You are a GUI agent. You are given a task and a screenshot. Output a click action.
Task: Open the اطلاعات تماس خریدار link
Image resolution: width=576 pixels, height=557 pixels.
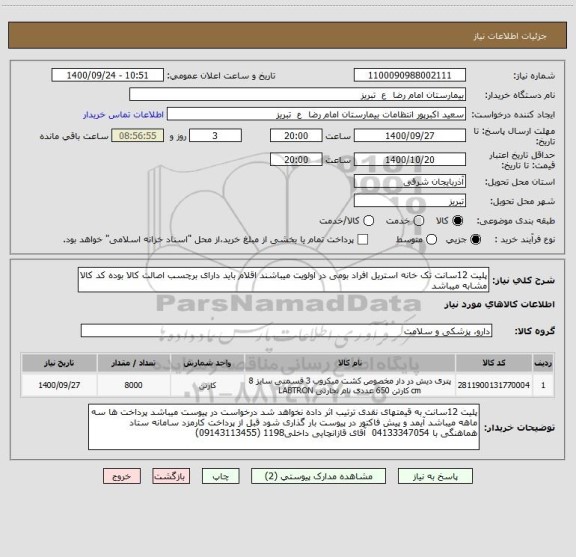tap(123, 115)
